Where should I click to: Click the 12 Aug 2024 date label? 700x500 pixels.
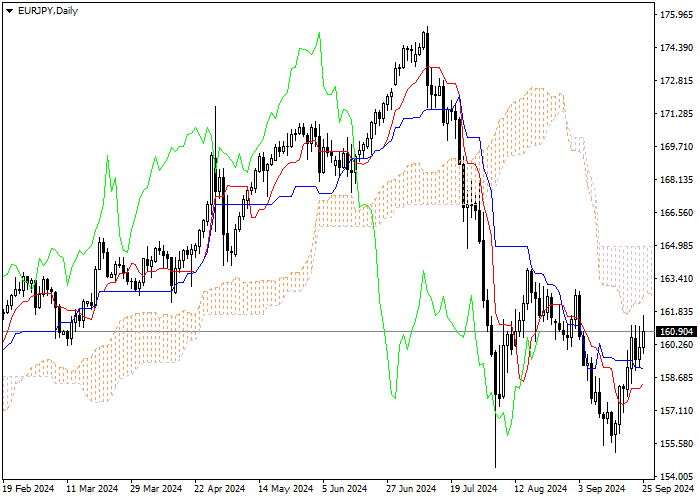[x=540, y=489]
